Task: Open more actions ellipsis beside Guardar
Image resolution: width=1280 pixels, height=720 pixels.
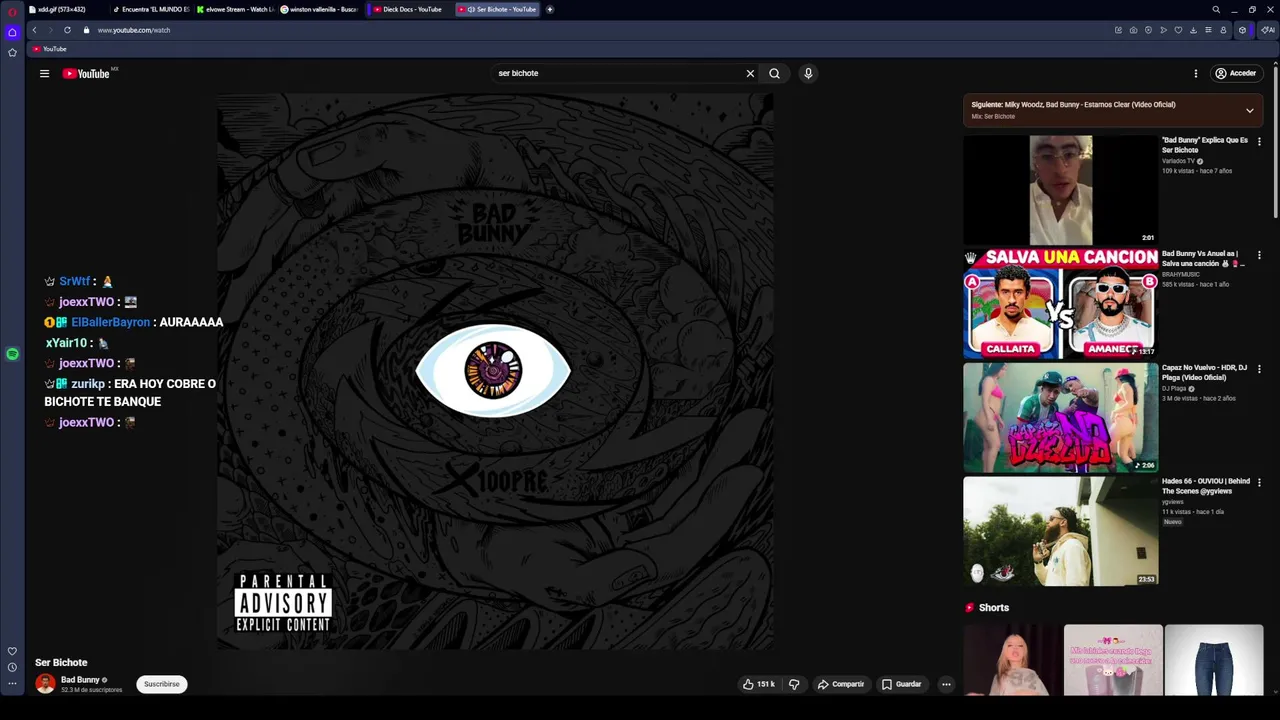Action: (x=946, y=684)
